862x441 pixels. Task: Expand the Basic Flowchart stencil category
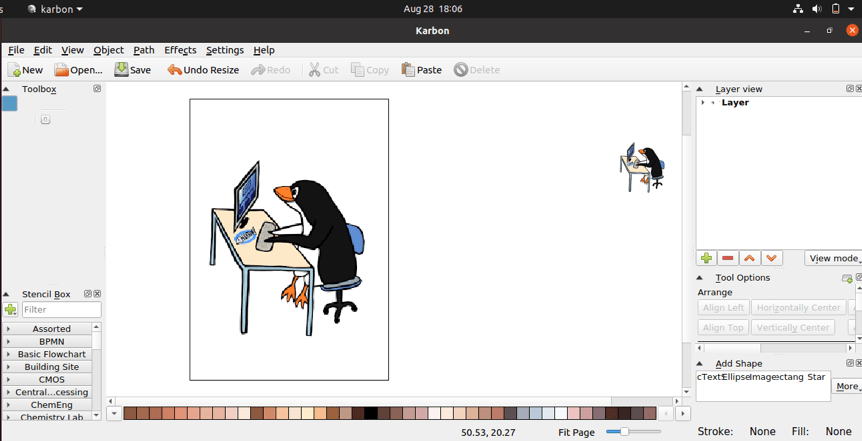(x=8, y=354)
